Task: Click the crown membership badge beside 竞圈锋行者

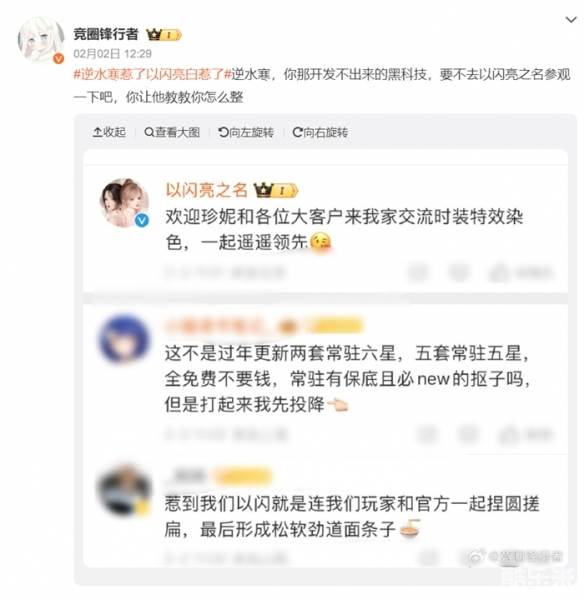Action: pyautogui.click(x=163, y=35)
